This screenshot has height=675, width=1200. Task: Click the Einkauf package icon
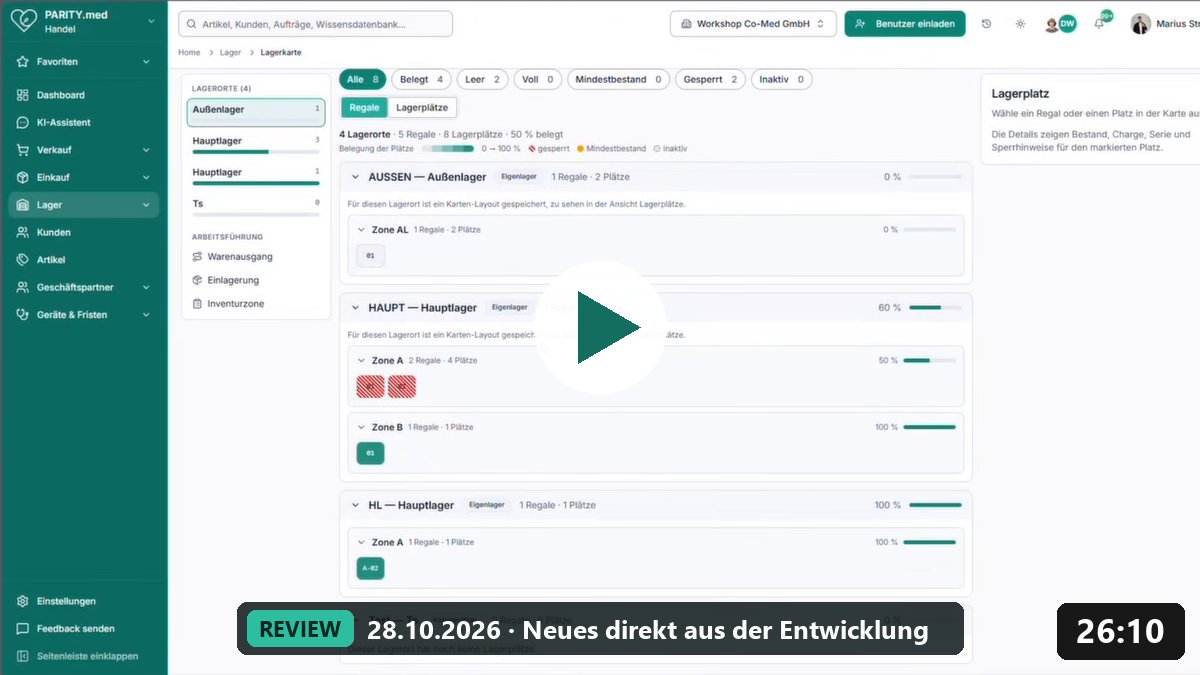coord(22,178)
